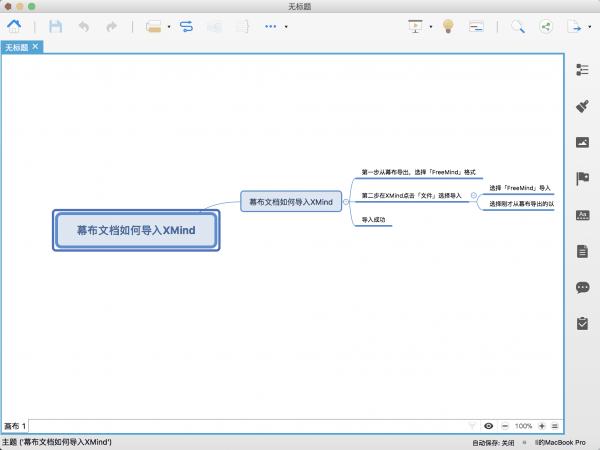Click the topic insert icon in toolbar
Image resolution: width=600 pixels, height=450 pixels.
(x=153, y=26)
